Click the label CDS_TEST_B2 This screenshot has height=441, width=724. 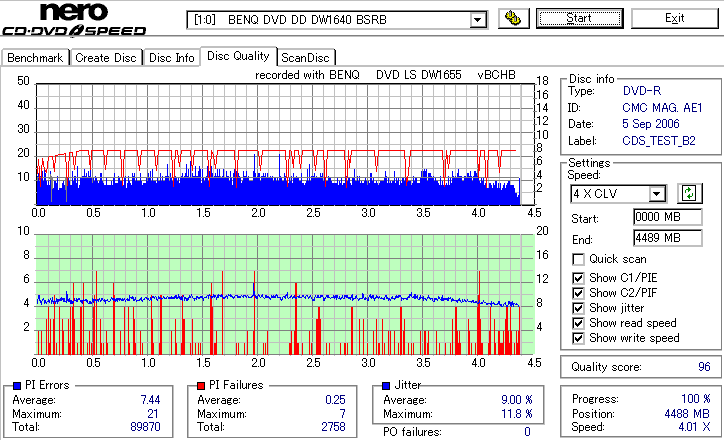click(x=659, y=141)
